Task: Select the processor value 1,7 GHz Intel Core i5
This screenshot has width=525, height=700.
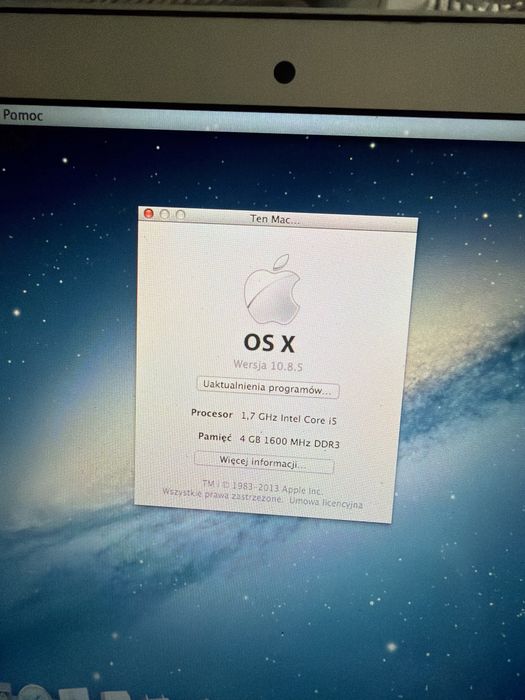Action: 288,418
